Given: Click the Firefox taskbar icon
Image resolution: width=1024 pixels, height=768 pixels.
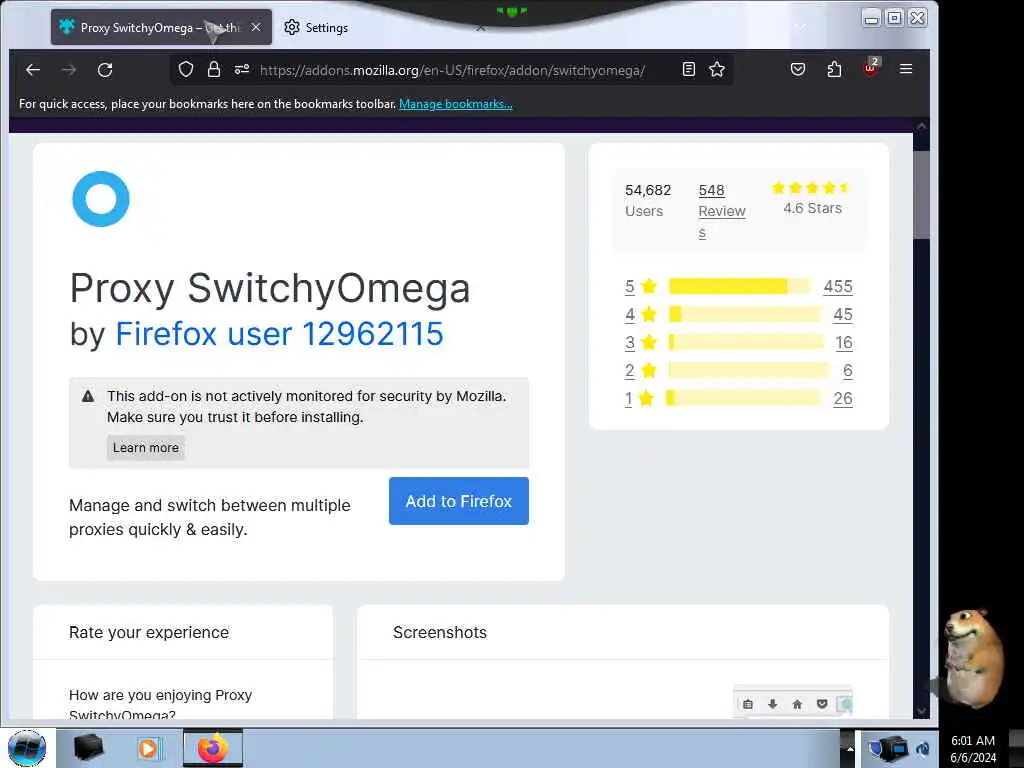Looking at the screenshot, I should pyautogui.click(x=212, y=748).
